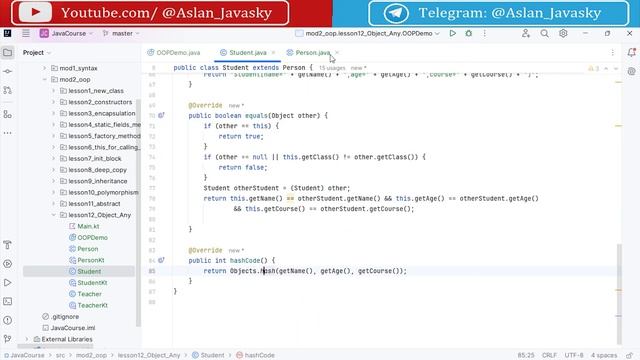Switch to the OOPDemo.java tab
Screen dimensions: 640x360
174,53
